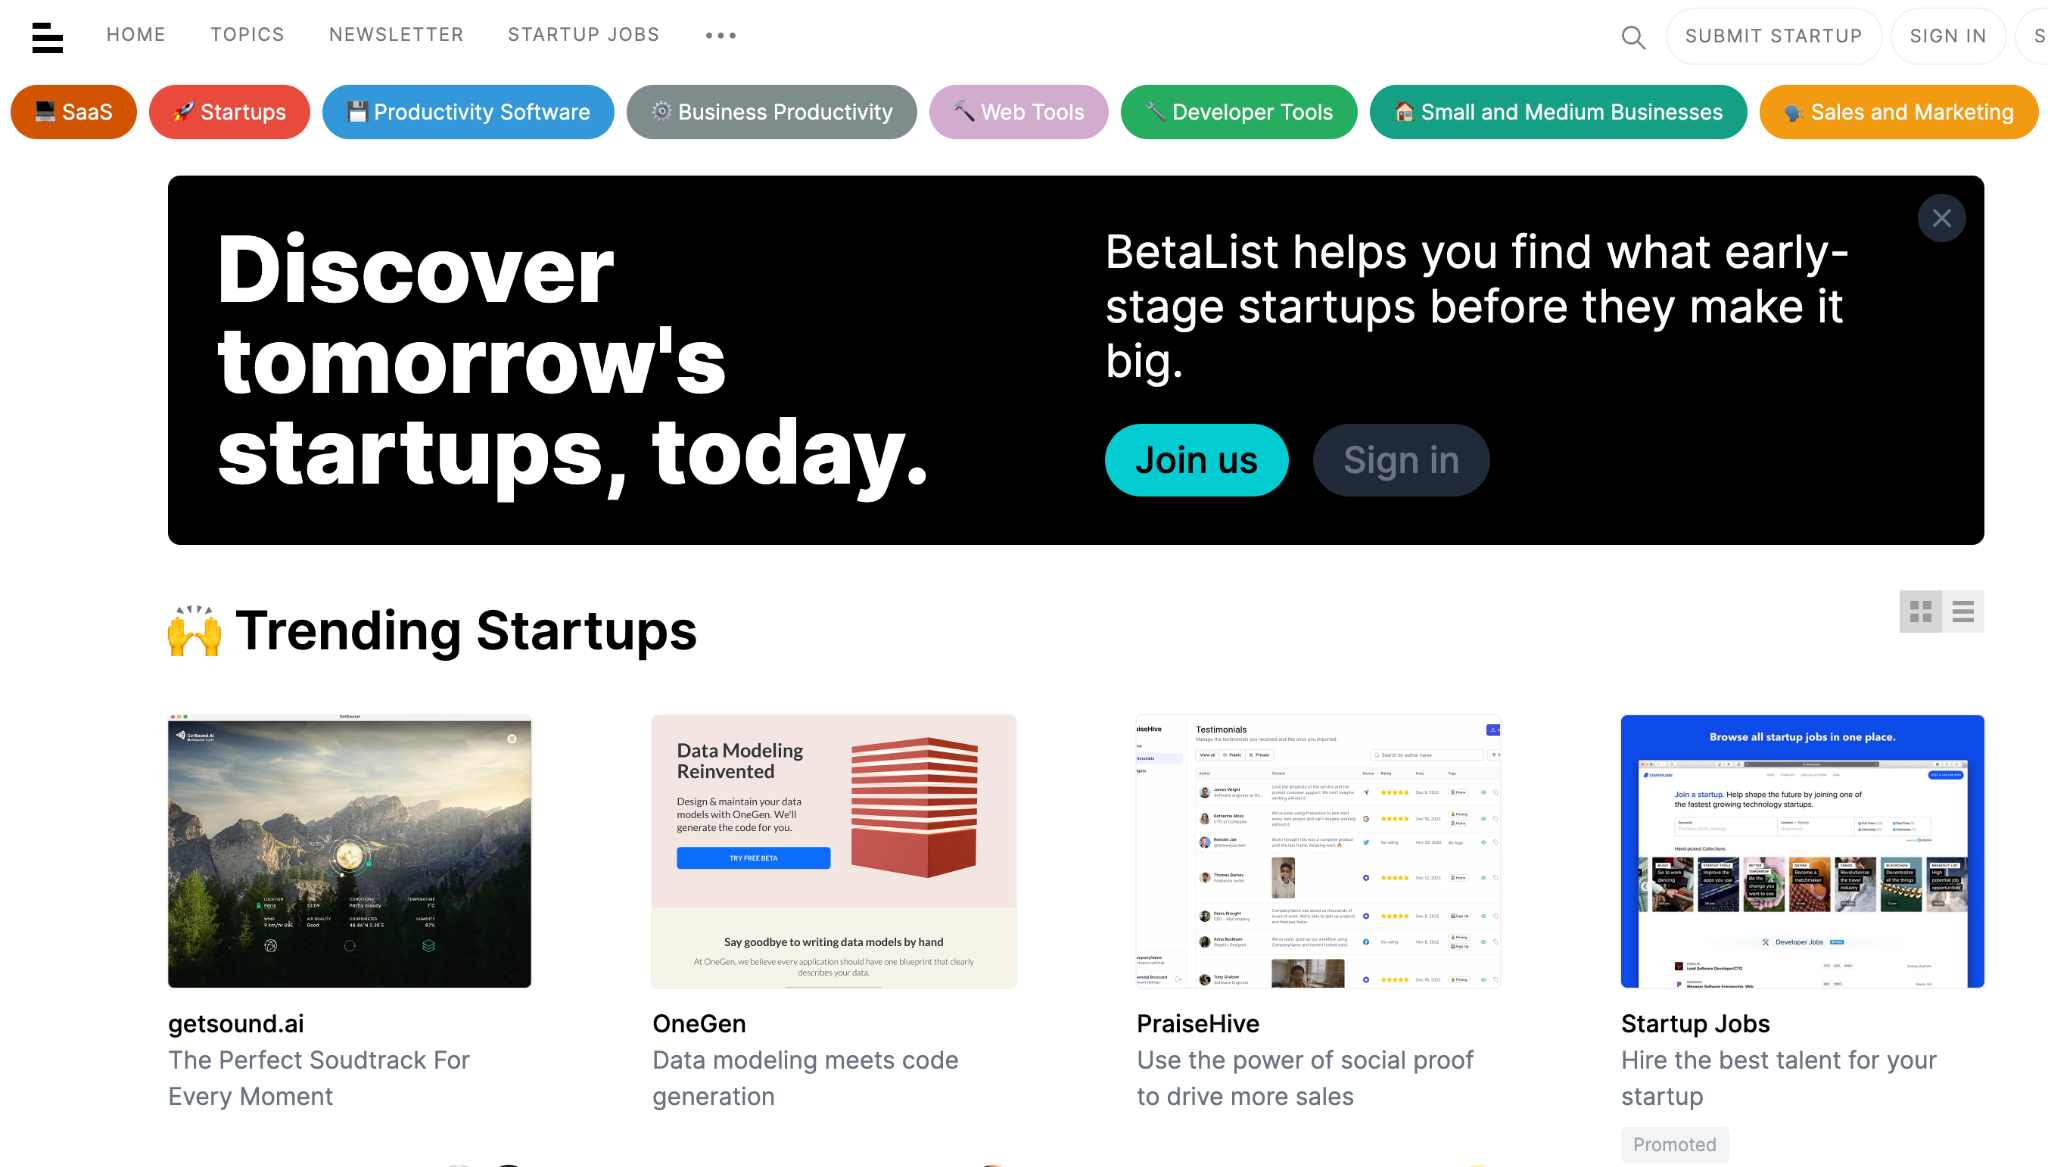This screenshot has height=1167, width=2048.
Task: Click the NEWSLETTER navigation tab
Action: [x=395, y=35]
